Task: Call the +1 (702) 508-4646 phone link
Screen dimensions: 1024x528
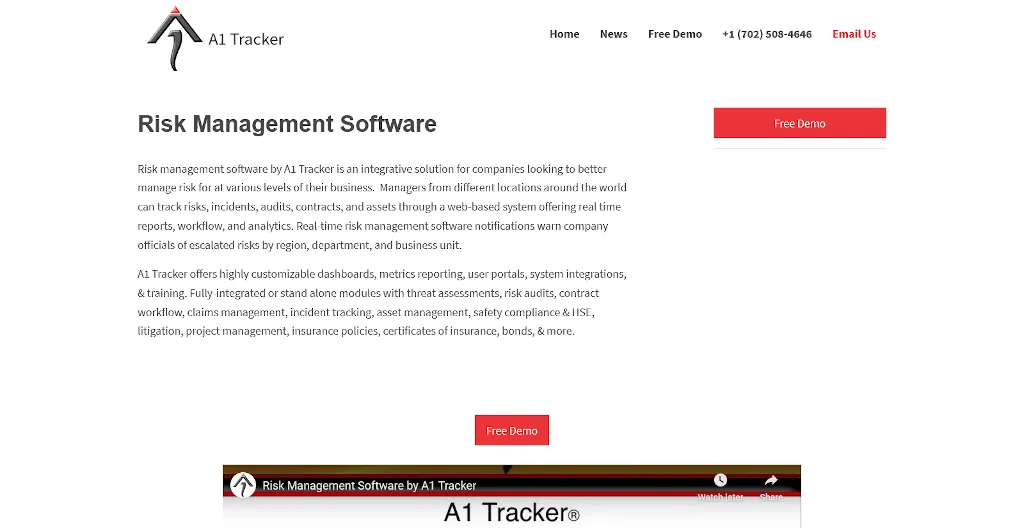Action: click(767, 34)
